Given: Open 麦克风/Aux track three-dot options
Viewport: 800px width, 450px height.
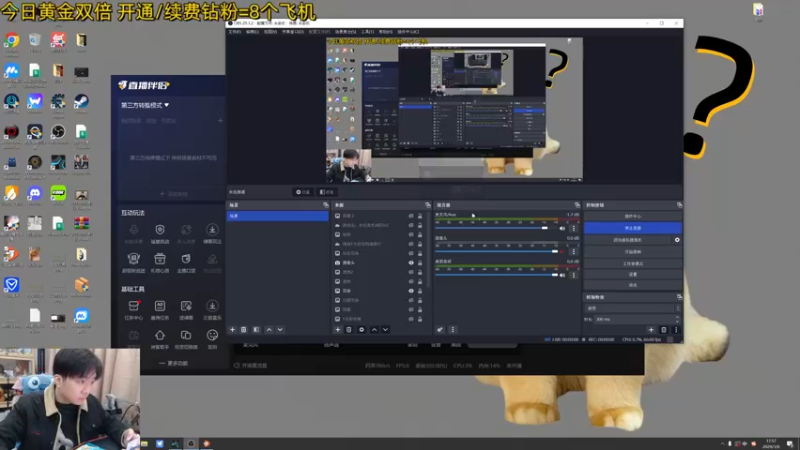Looking at the screenshot, I should pyautogui.click(x=573, y=228).
